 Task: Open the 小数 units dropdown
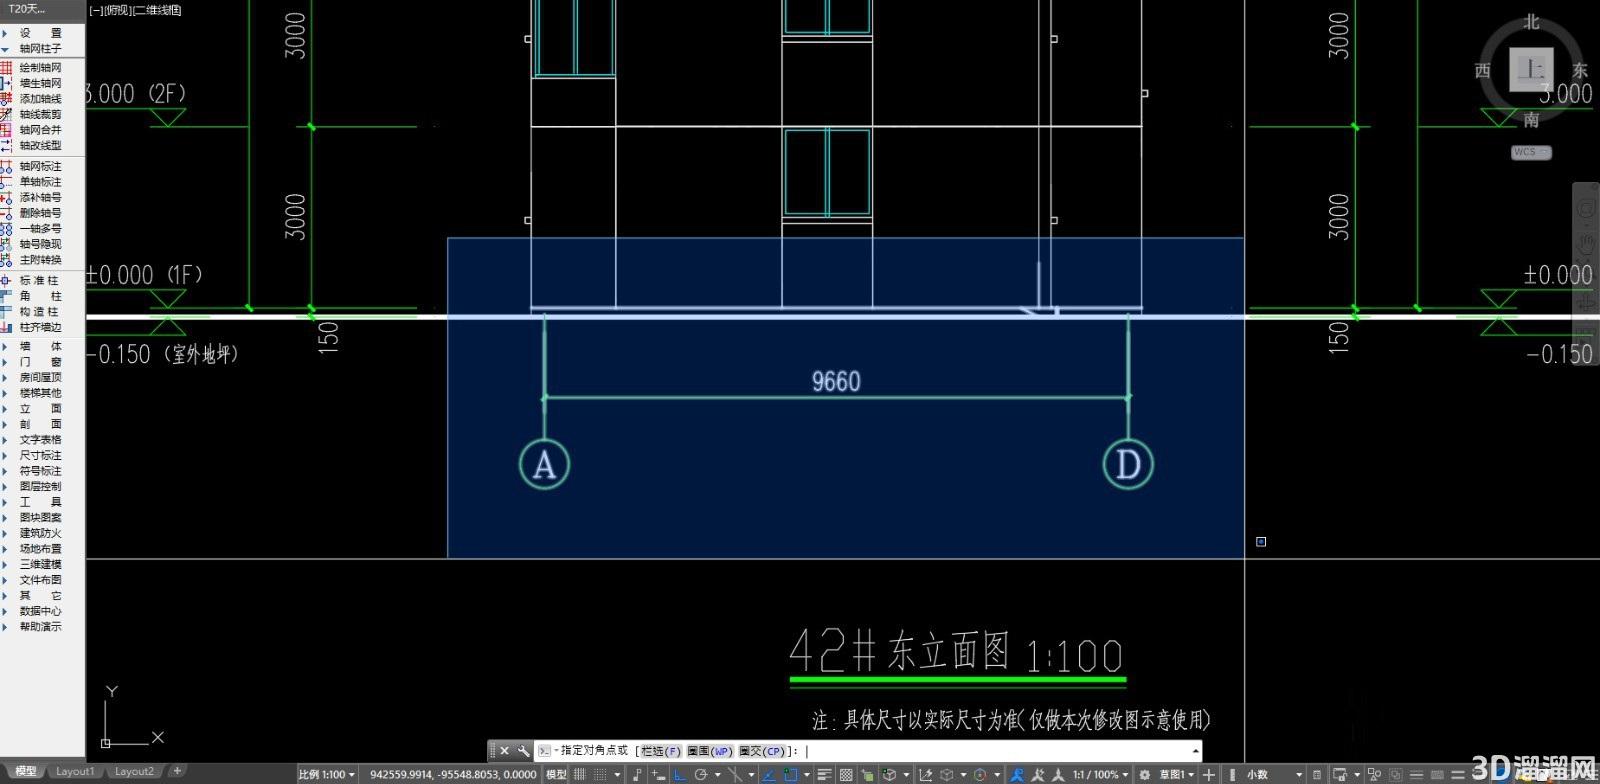tap(1273, 774)
